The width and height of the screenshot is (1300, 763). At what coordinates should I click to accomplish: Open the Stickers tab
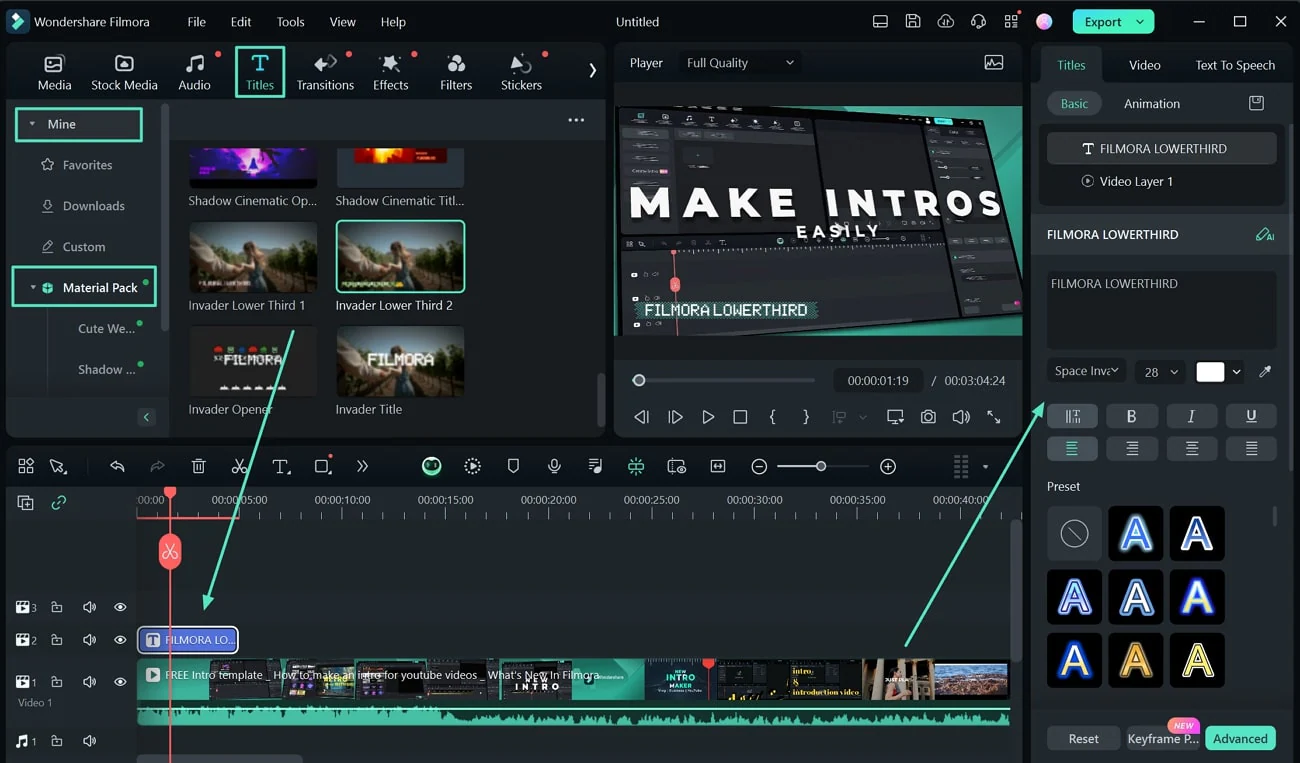[521, 72]
